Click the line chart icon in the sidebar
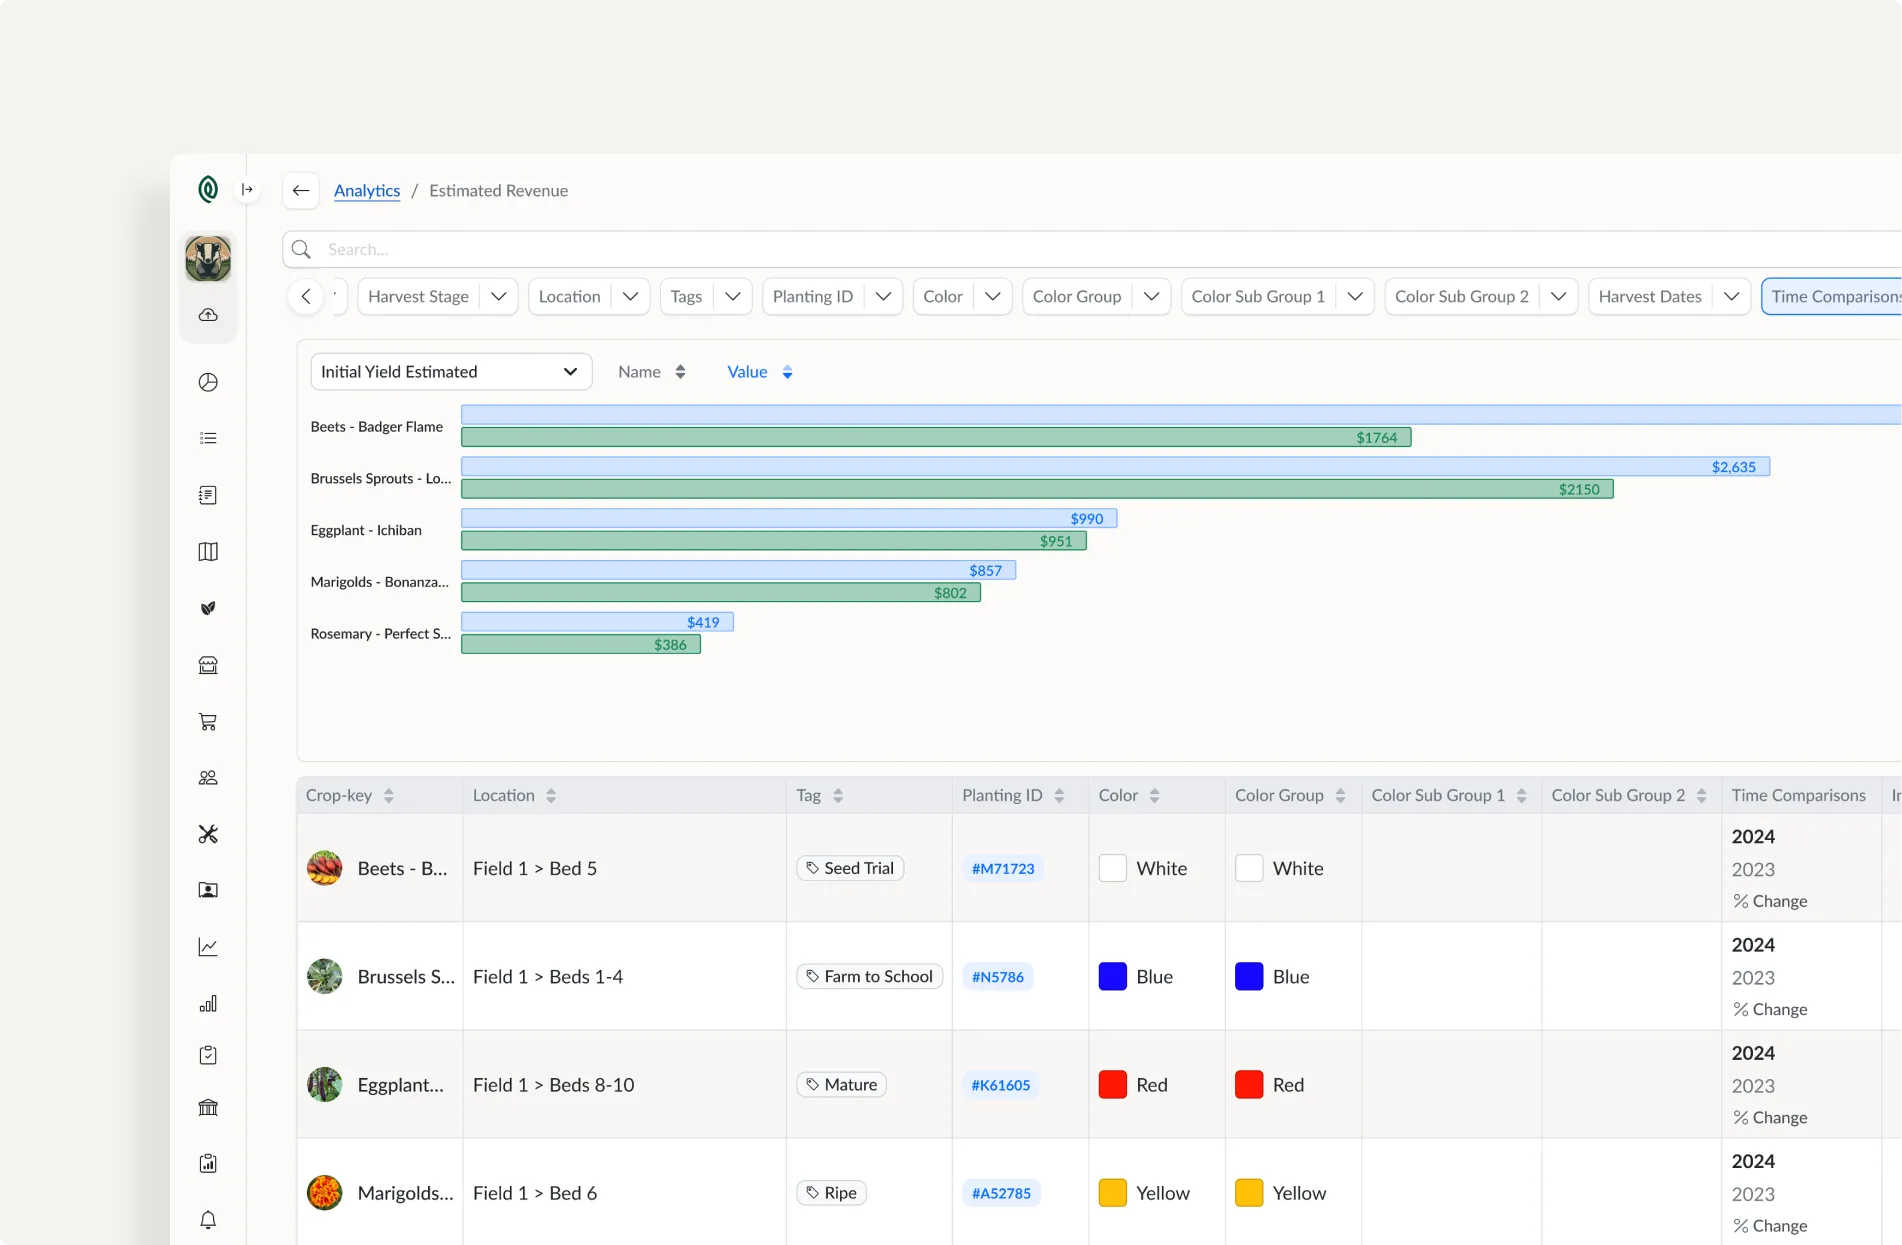This screenshot has width=1902, height=1245. pos(207,946)
